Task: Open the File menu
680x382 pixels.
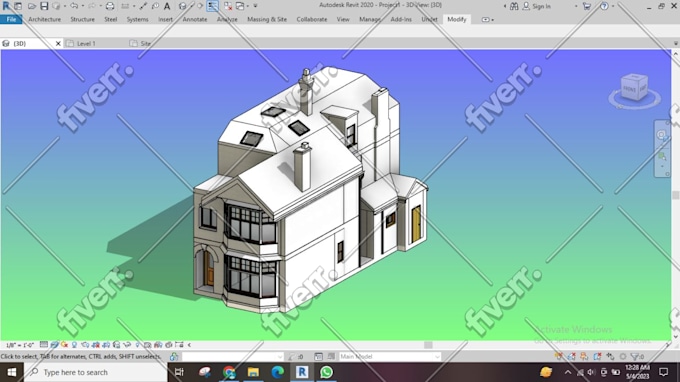Action: 11,20
